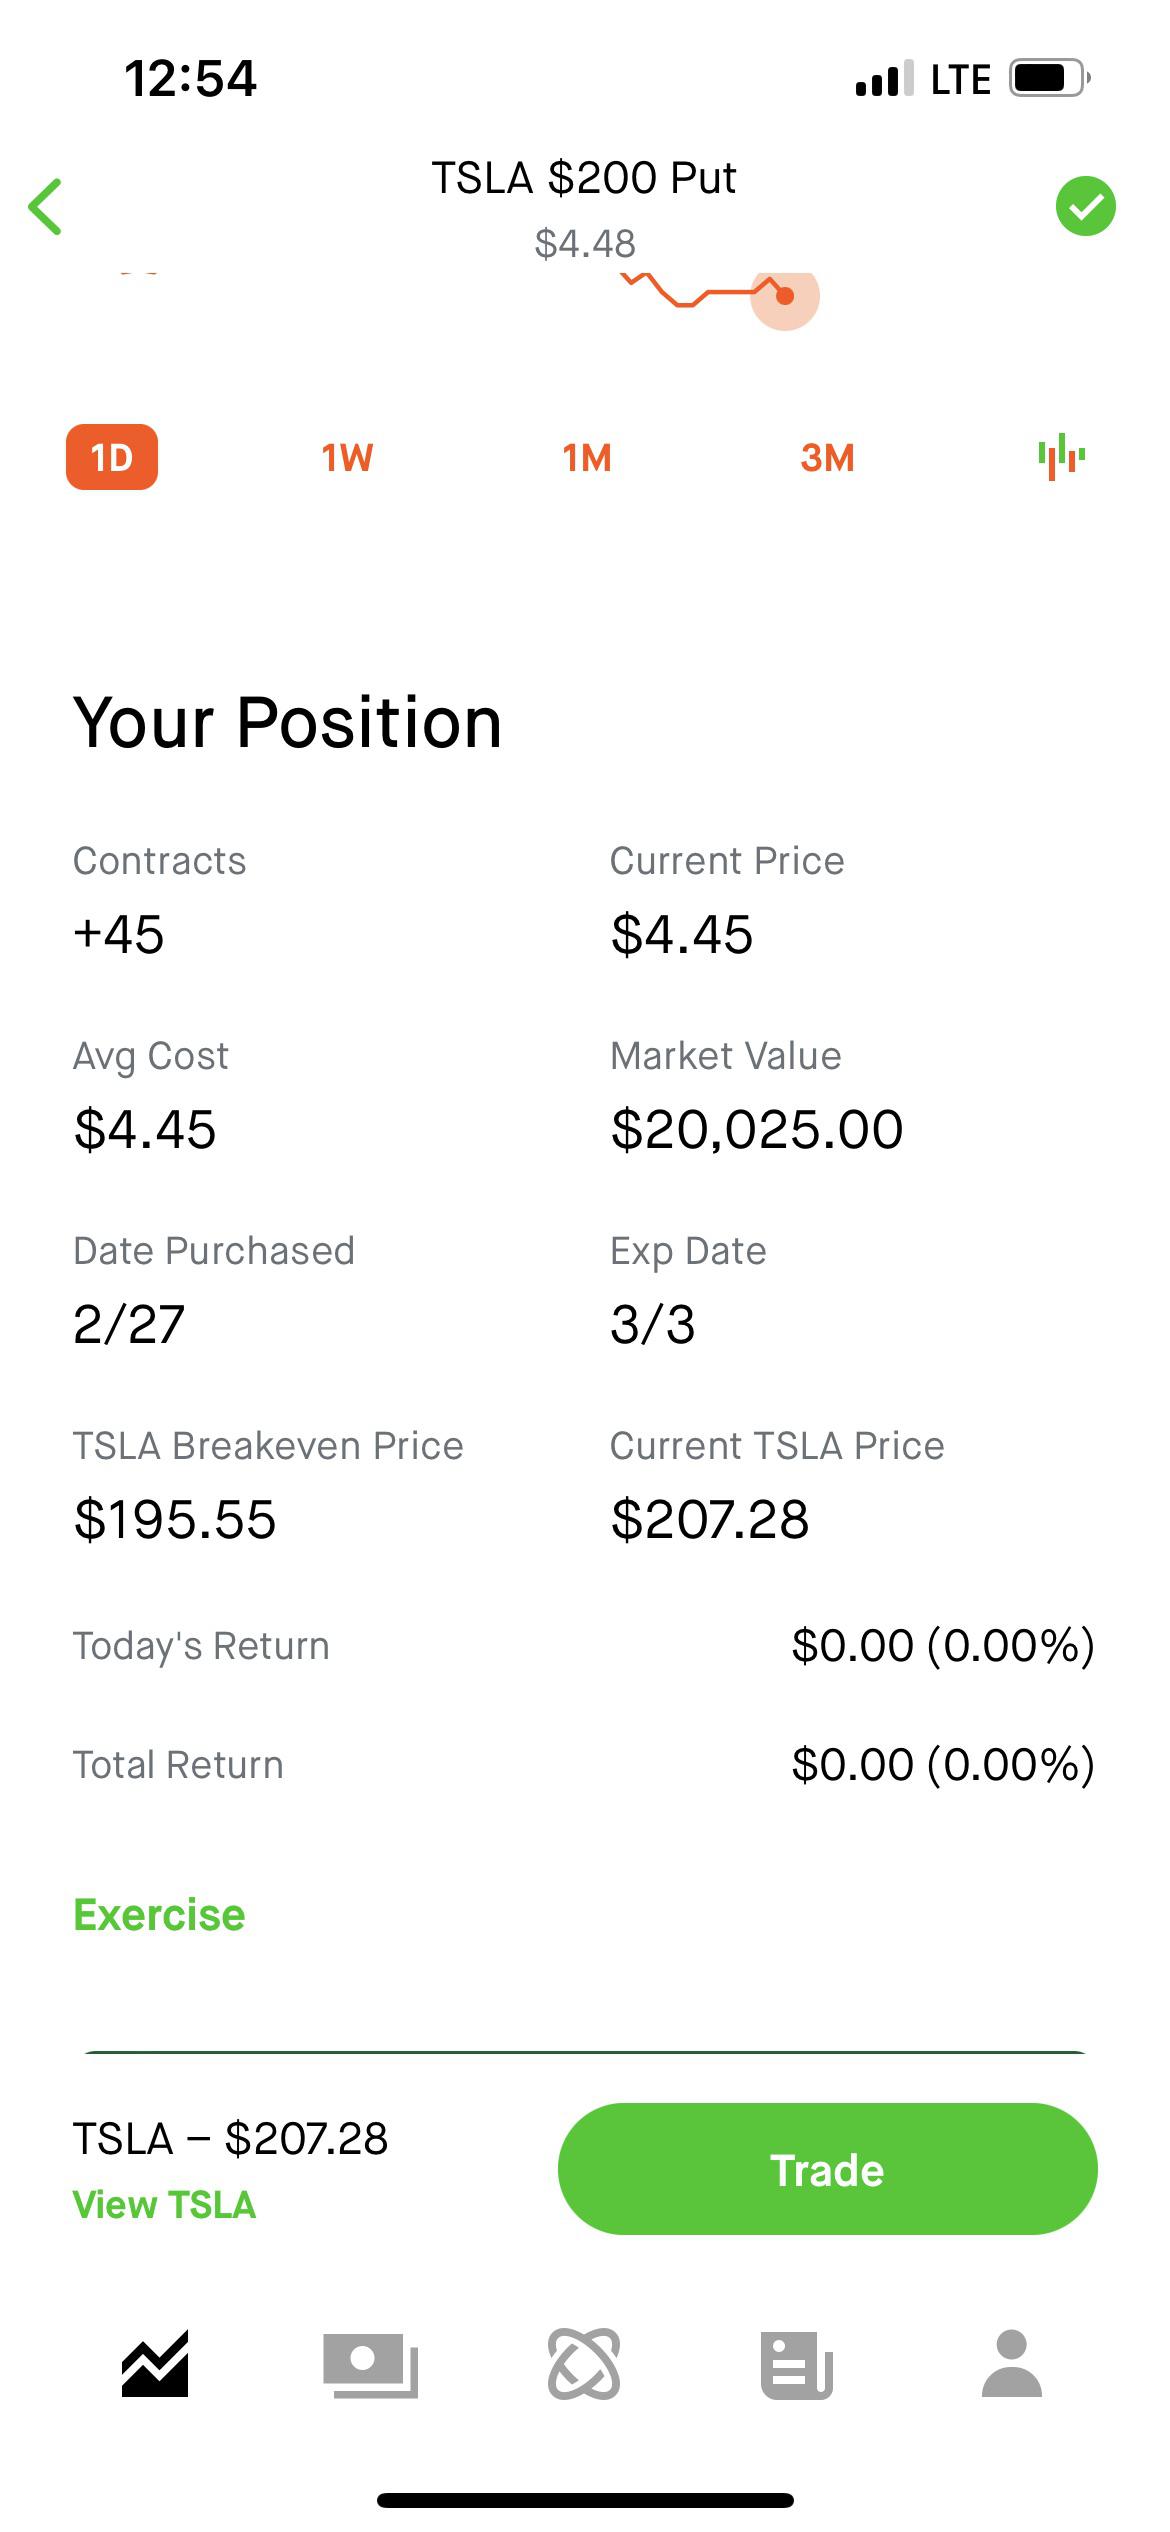Select the 1M chart range
Viewport: 1170px width, 2532px height.
pyautogui.click(x=587, y=458)
